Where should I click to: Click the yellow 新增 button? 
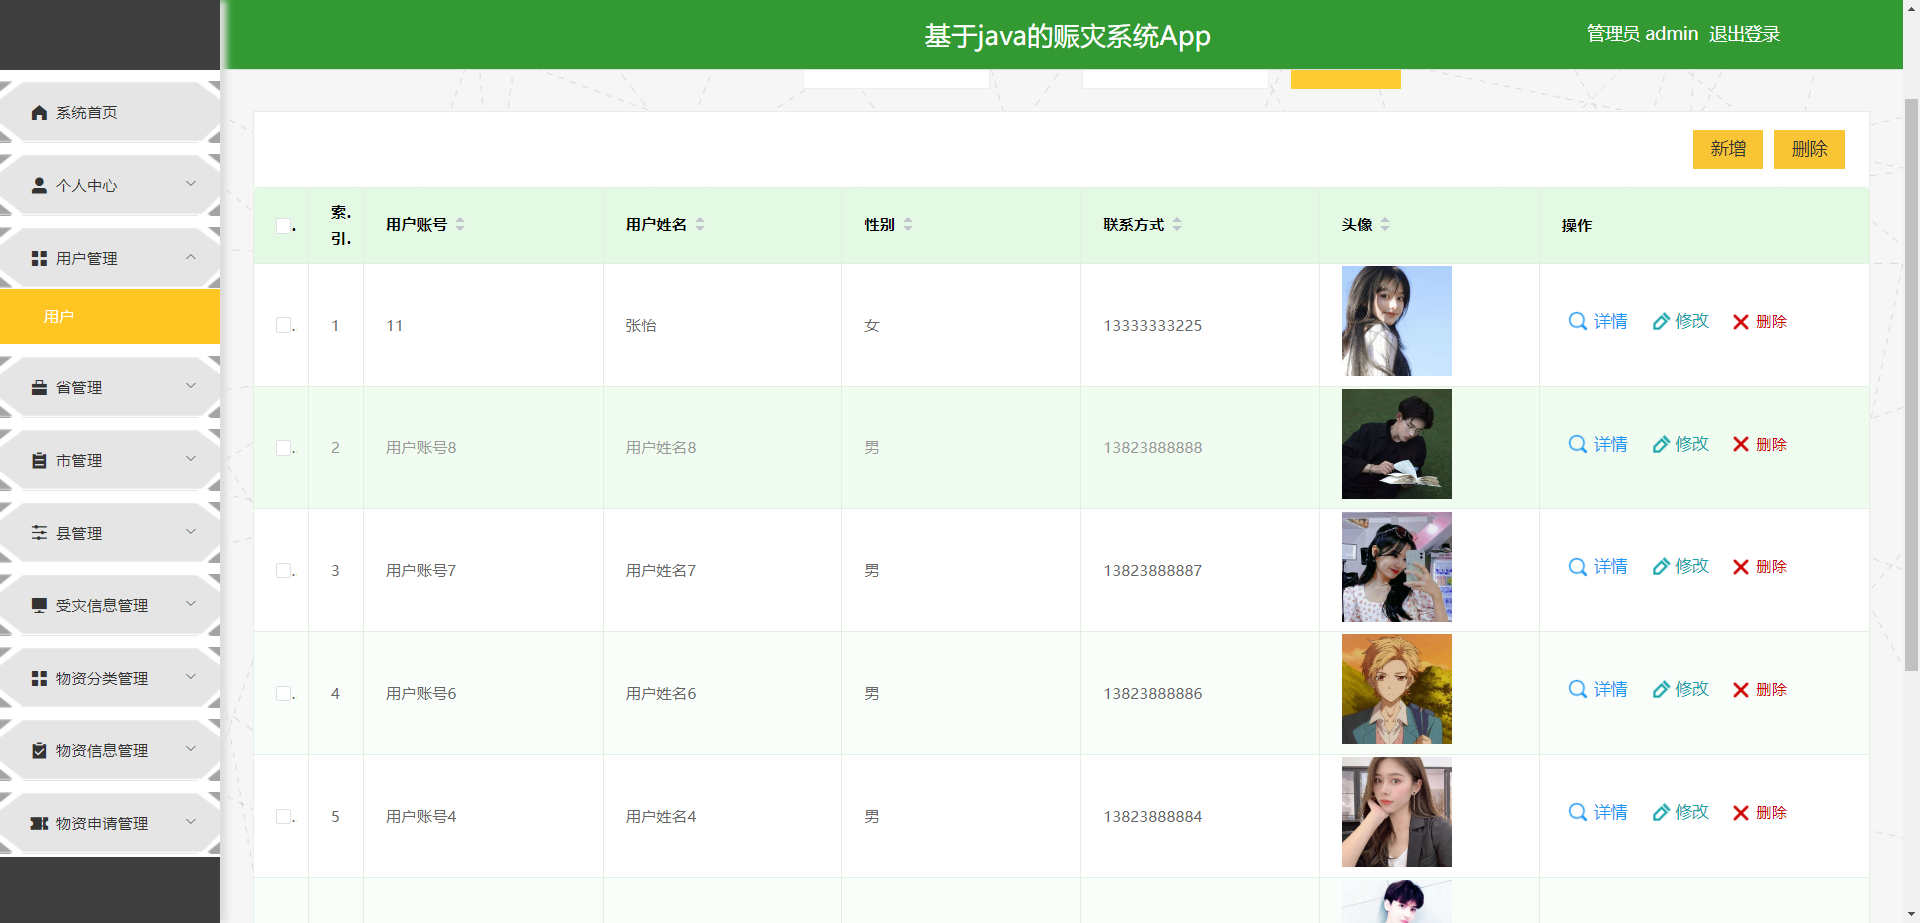[1728, 149]
